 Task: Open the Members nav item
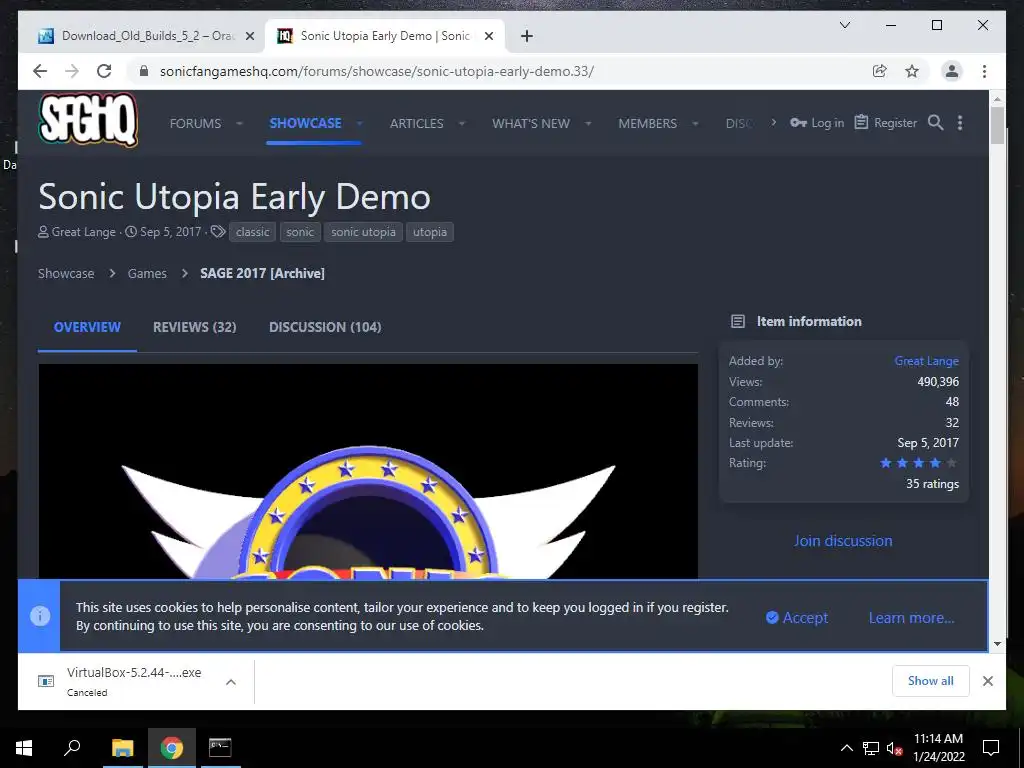648,123
